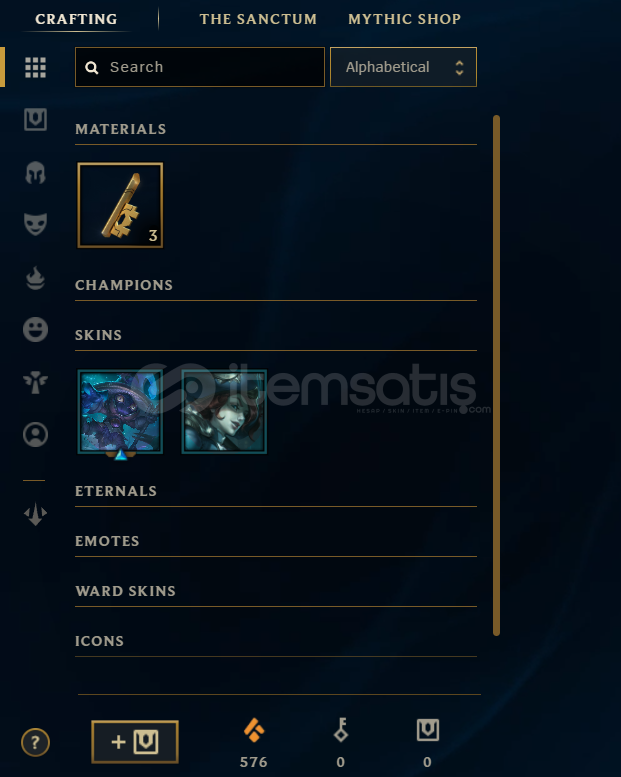Filter loot by chests icon
621x777 pixels.
35,119
